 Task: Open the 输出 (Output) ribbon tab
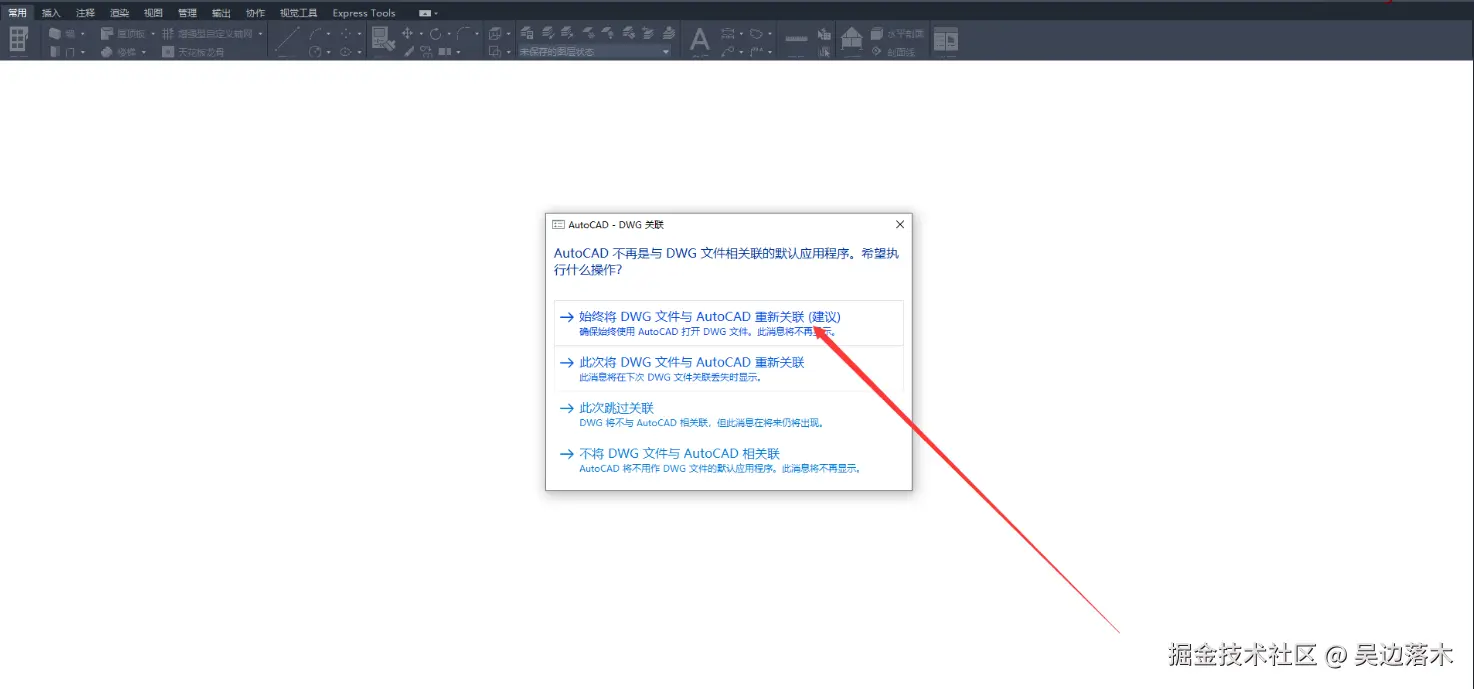coord(221,13)
